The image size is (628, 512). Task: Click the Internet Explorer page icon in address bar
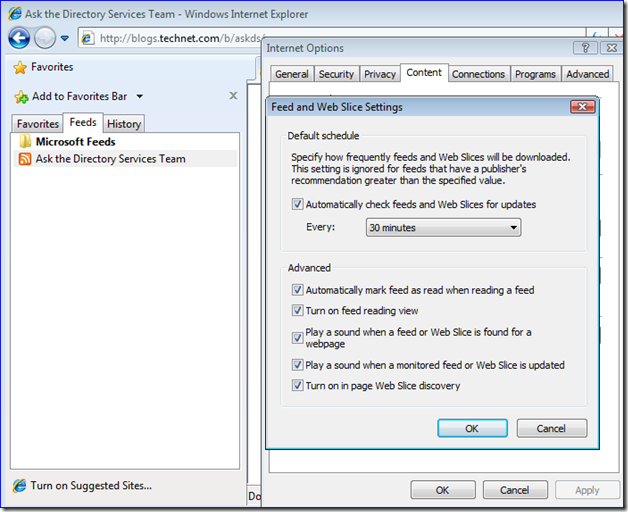point(87,38)
